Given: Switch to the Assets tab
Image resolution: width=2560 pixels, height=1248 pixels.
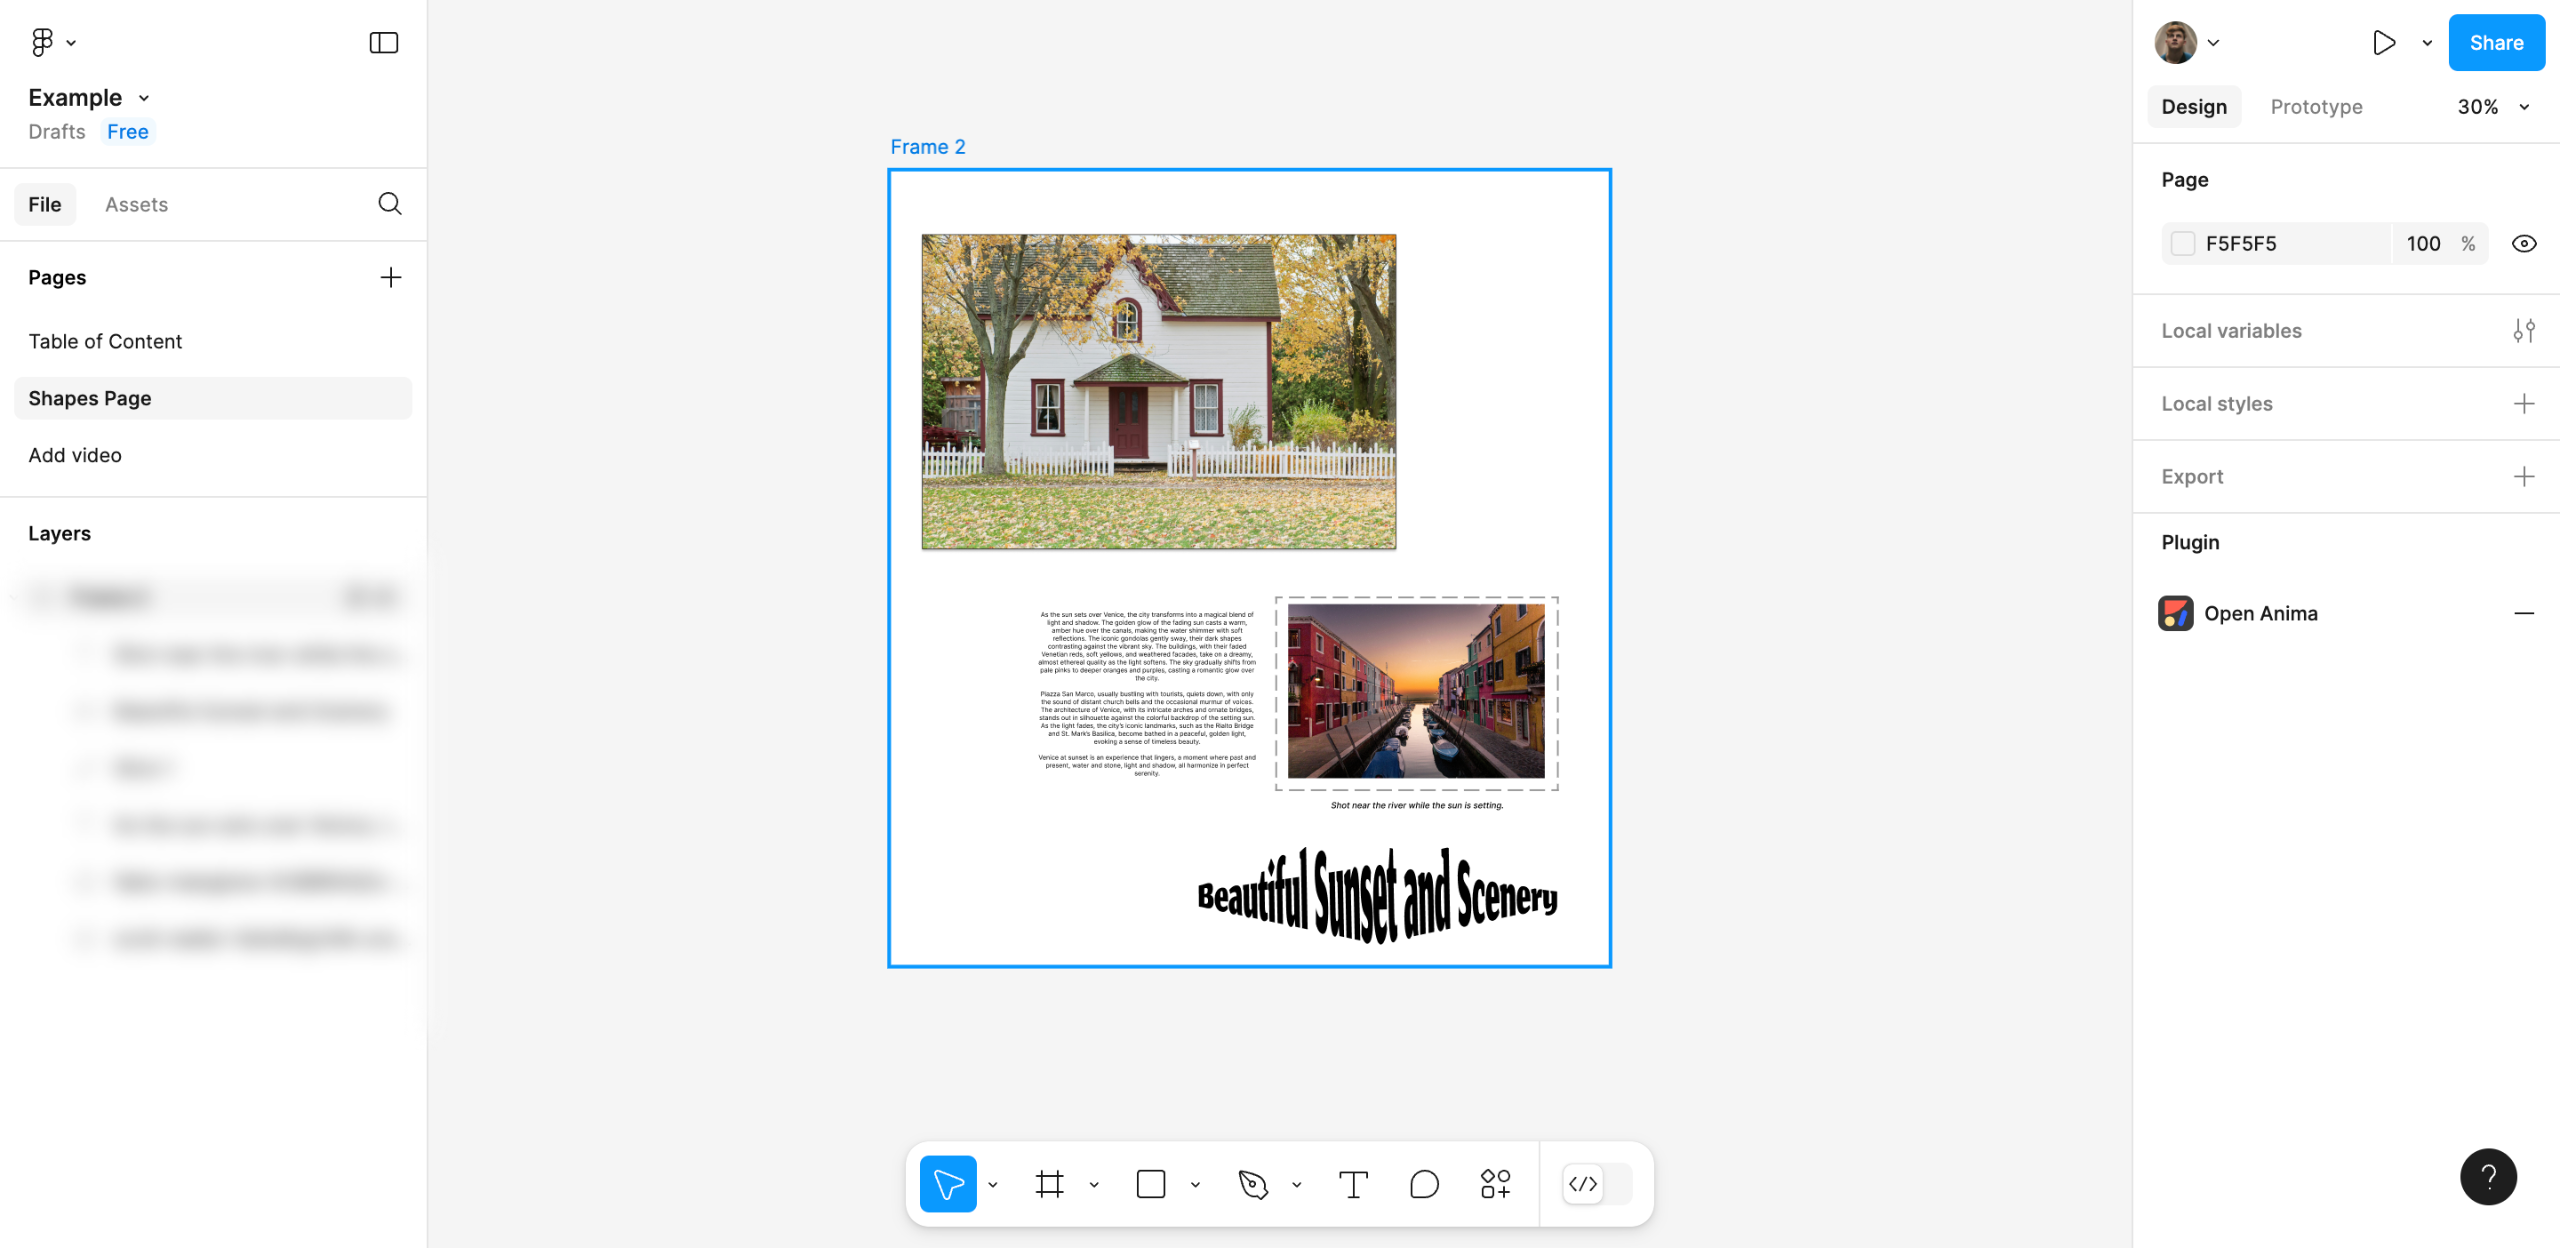Looking at the screenshot, I should coord(136,204).
